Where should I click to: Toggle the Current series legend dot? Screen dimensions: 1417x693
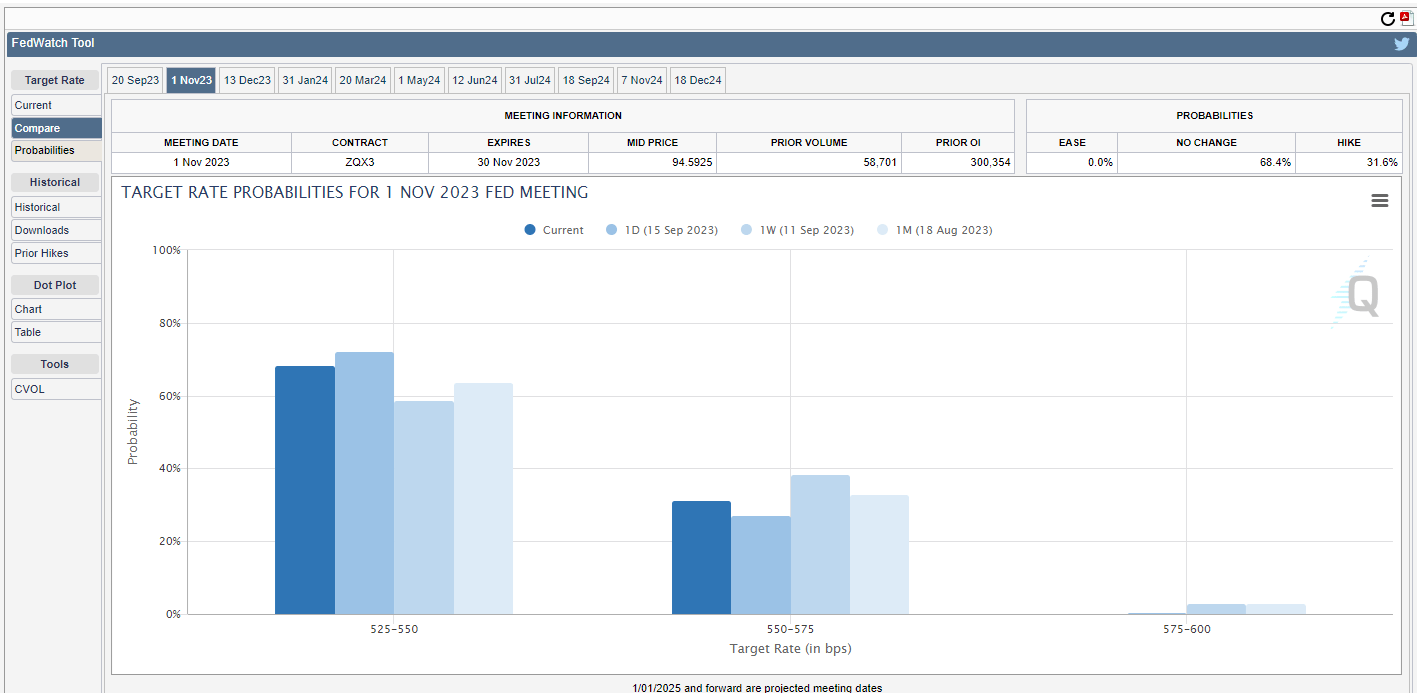click(530, 230)
